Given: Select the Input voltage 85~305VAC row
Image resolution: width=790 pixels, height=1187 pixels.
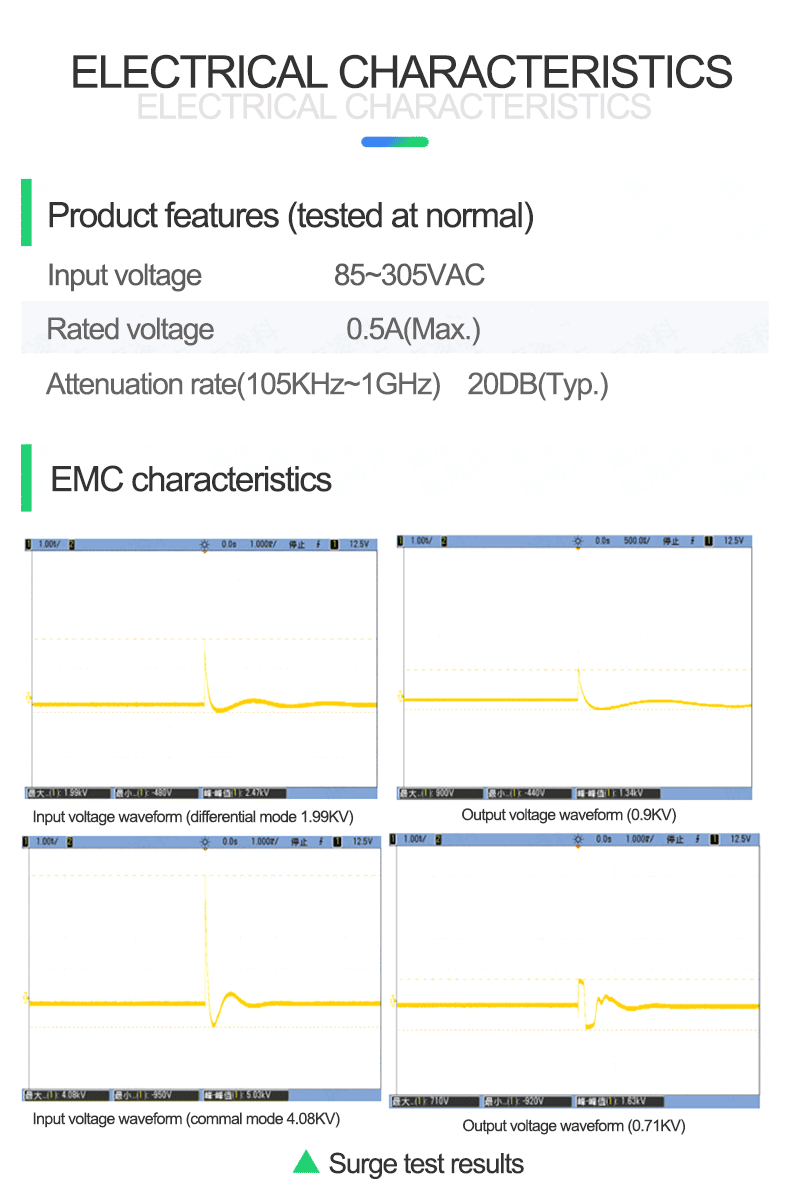Looking at the screenshot, I should pos(394,275).
